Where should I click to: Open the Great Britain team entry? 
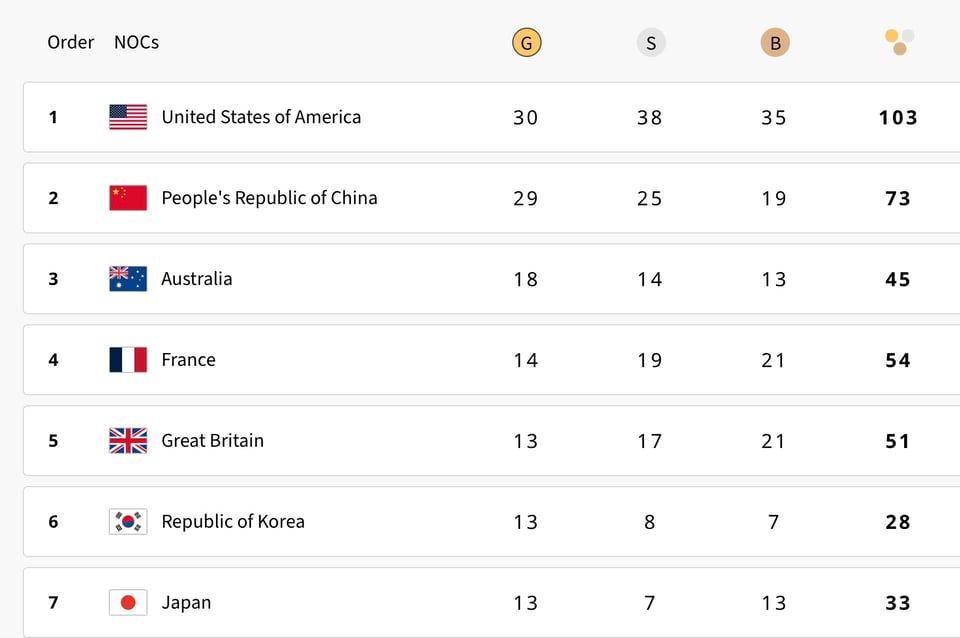213,441
